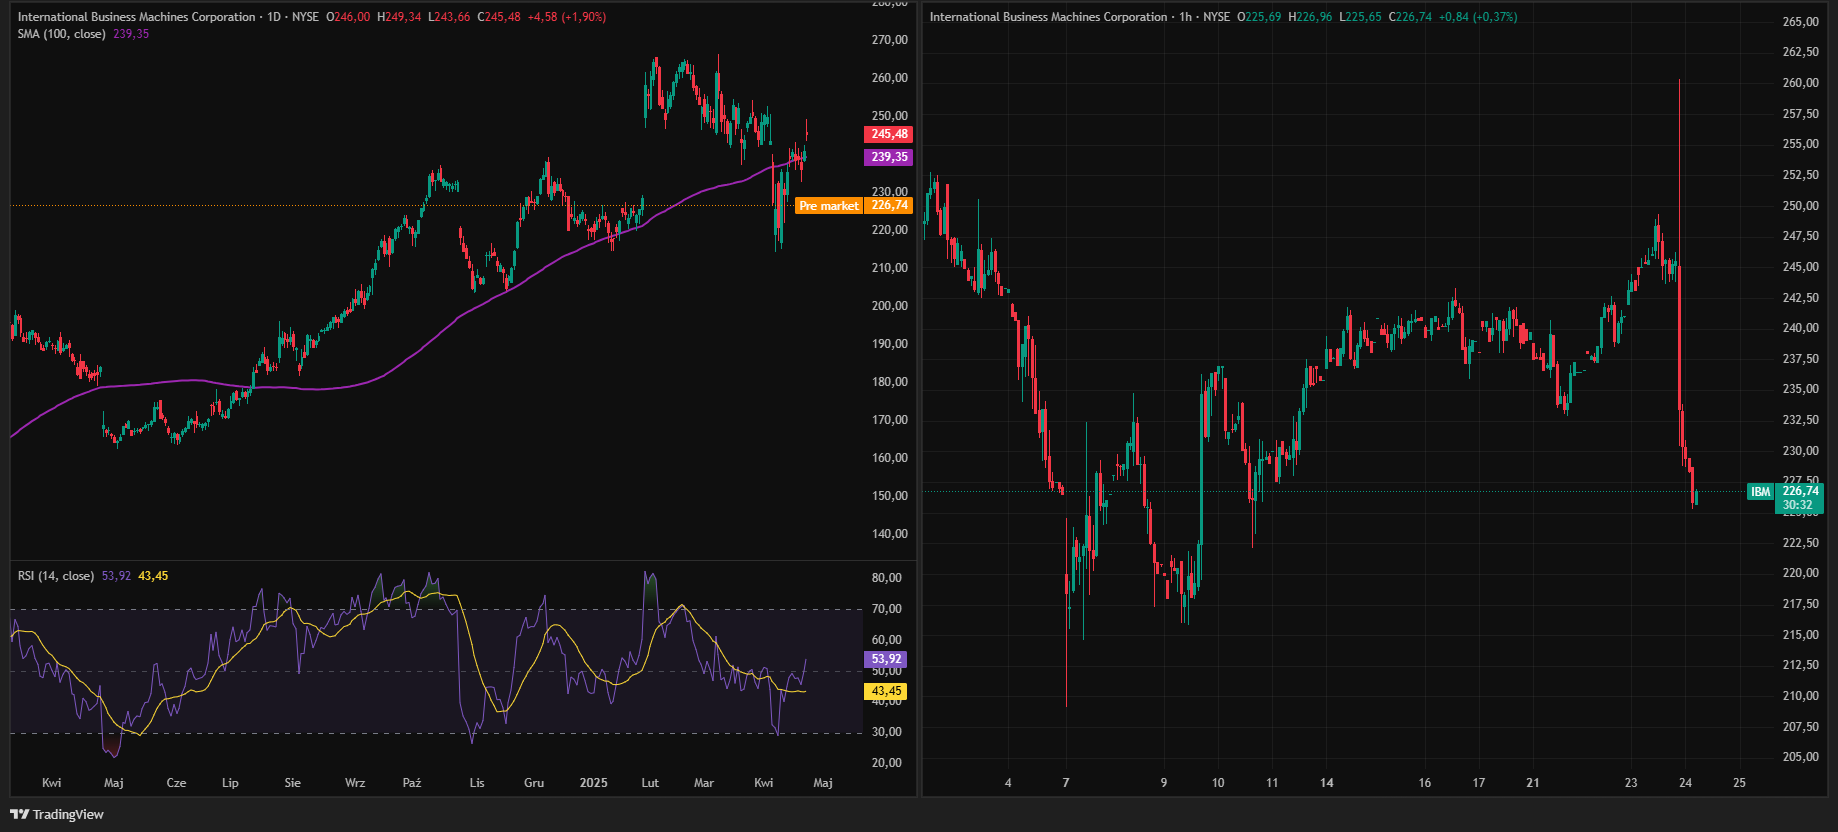Click the 'RSI (14, close)' indicator legend
The image size is (1838, 832).
tap(56, 576)
